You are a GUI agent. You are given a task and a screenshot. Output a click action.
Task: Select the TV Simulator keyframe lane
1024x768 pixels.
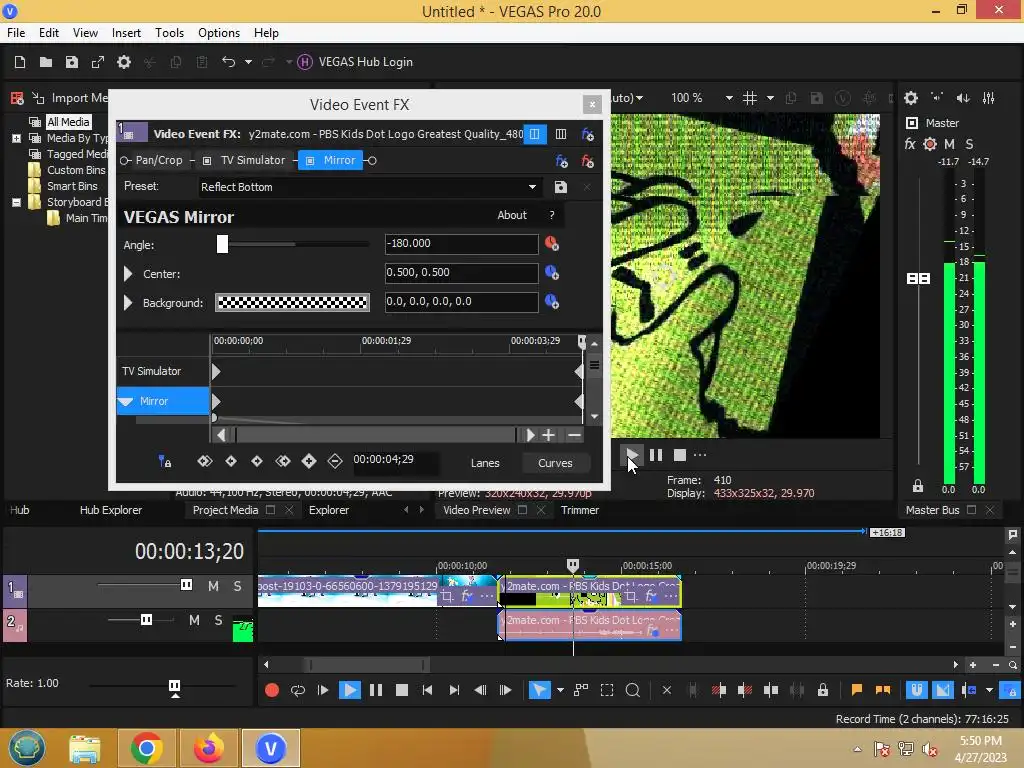tap(163, 371)
